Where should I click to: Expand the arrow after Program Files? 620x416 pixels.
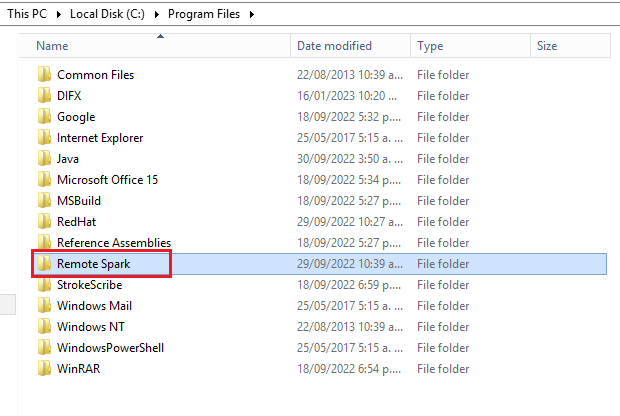(252, 15)
